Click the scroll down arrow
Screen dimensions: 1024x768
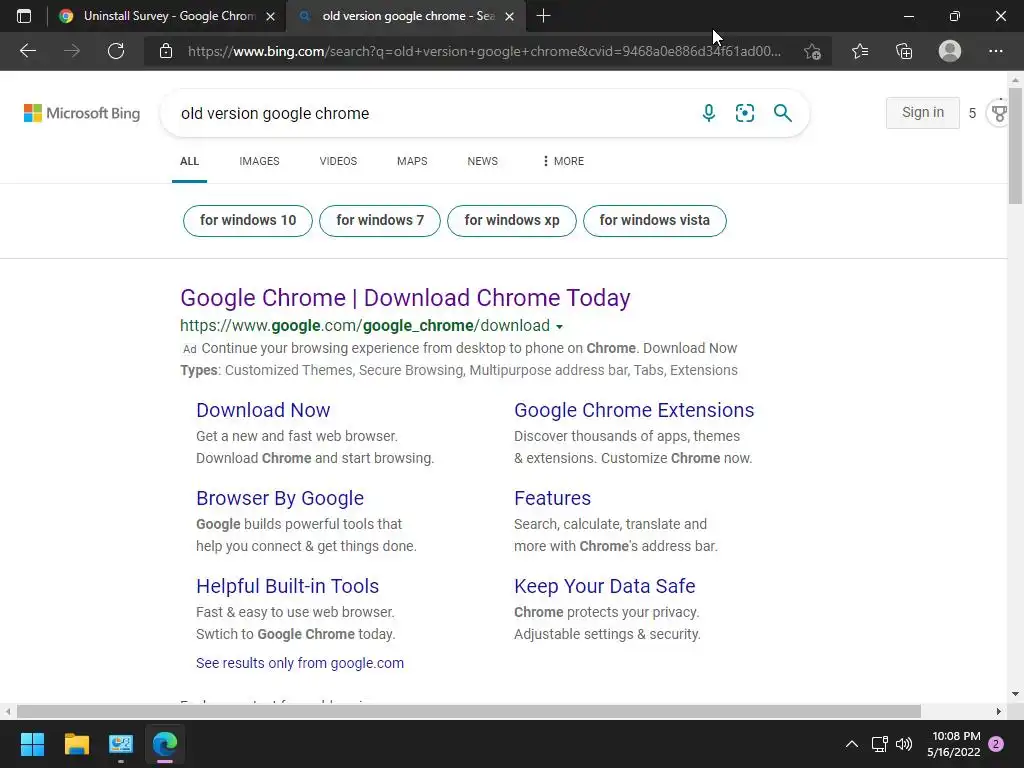1016,694
